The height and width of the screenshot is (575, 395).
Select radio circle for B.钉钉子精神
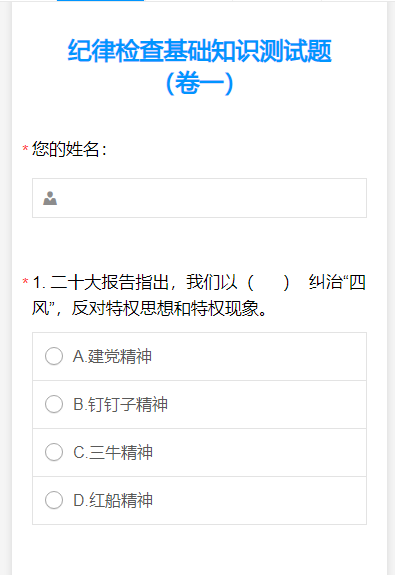point(54,404)
